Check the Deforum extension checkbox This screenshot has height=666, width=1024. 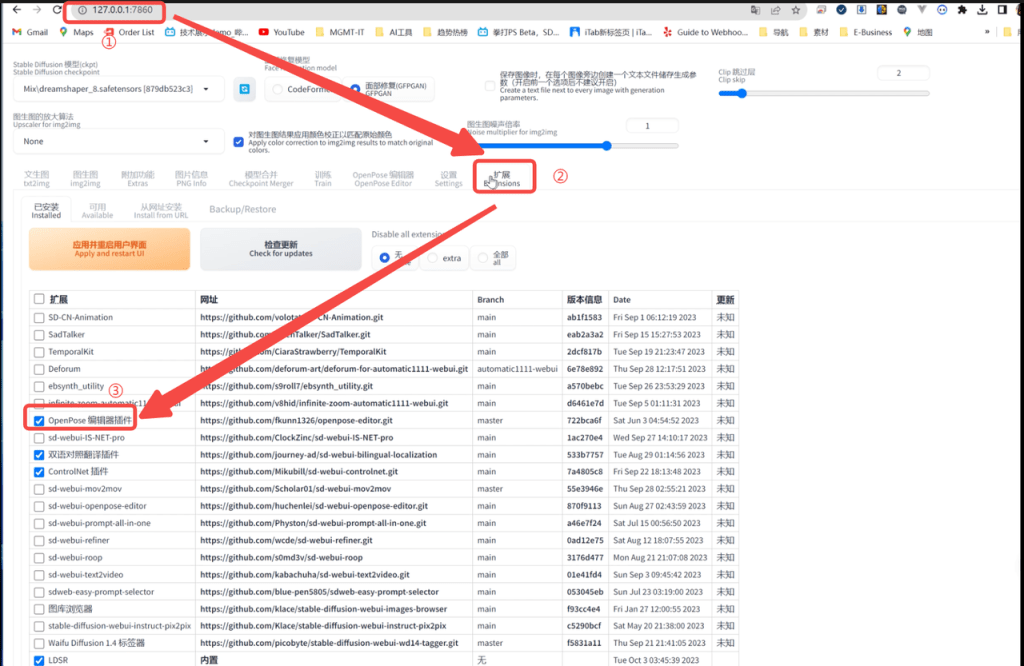click(x=39, y=369)
